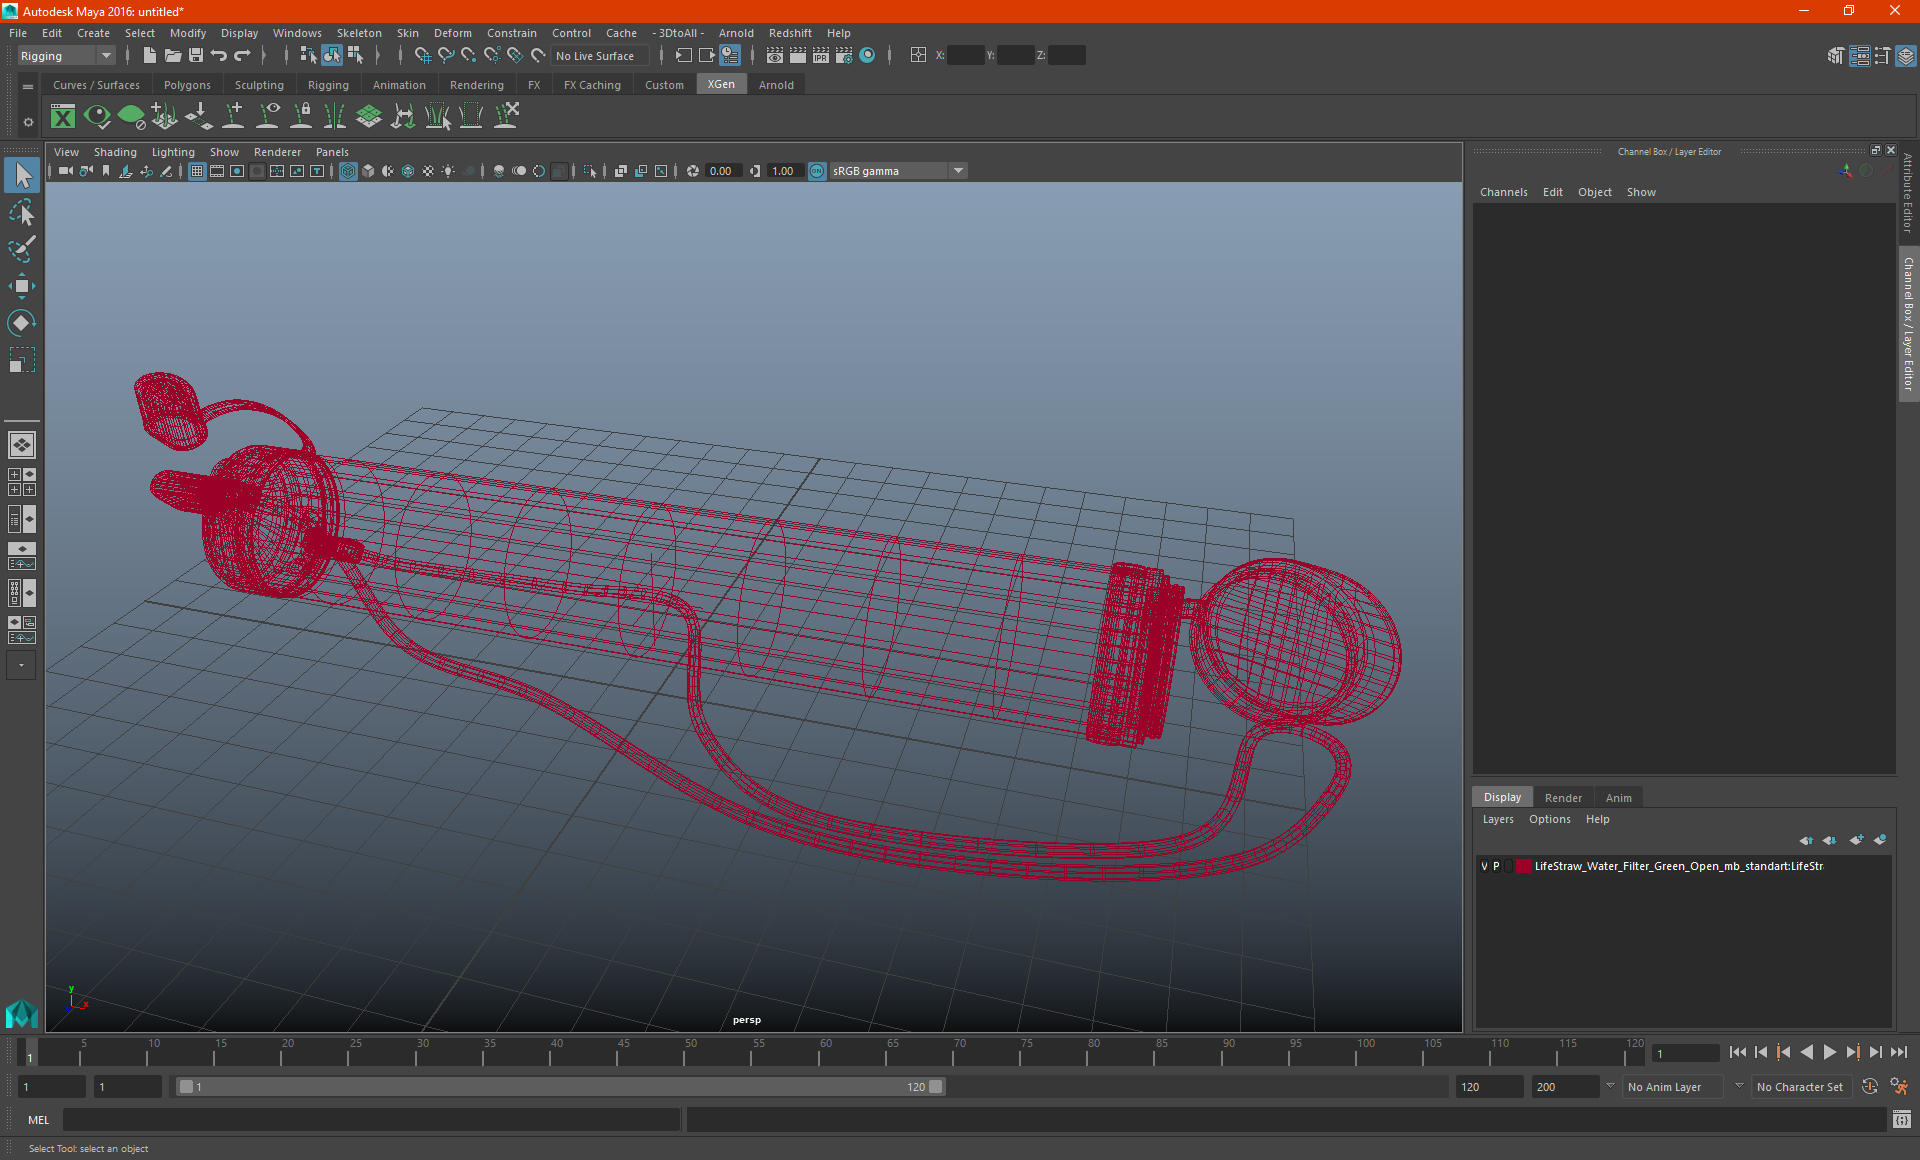Switch to the FX Caching shelf tab
The height and width of the screenshot is (1160, 1920).
click(x=592, y=85)
